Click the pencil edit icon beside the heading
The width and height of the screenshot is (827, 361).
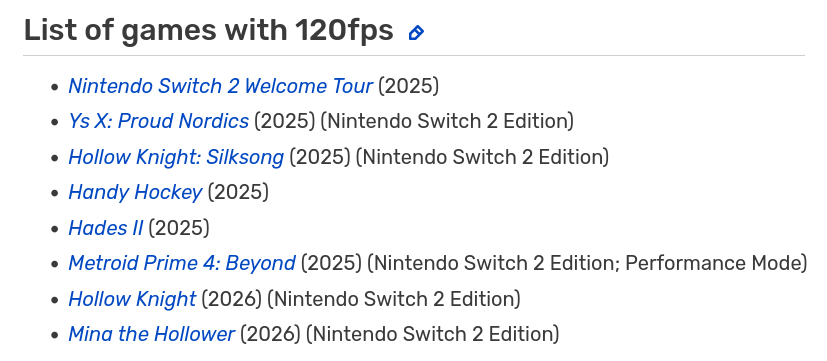point(416,33)
